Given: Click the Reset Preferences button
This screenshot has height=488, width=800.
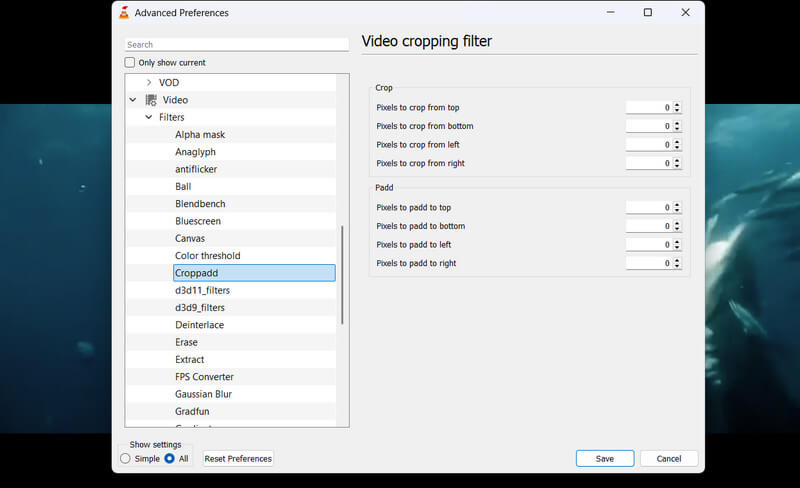Looking at the screenshot, I should [x=238, y=459].
